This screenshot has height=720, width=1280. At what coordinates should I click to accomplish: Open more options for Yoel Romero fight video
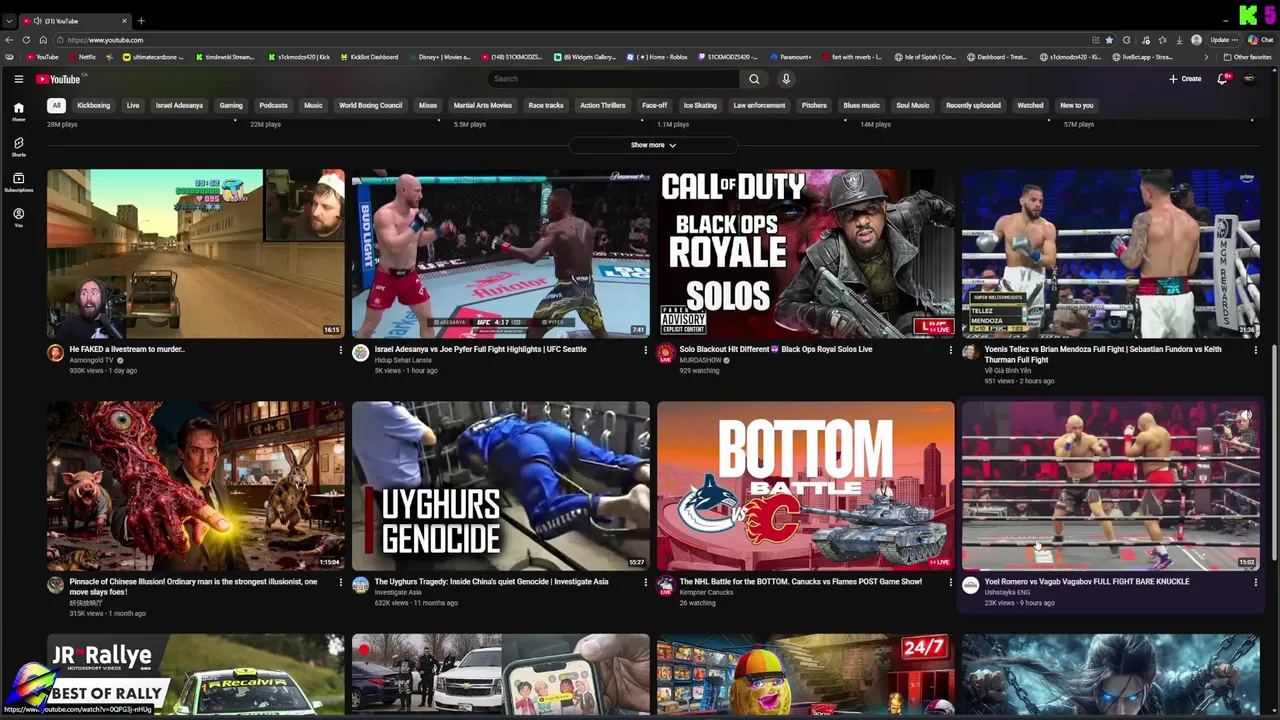tap(1255, 582)
